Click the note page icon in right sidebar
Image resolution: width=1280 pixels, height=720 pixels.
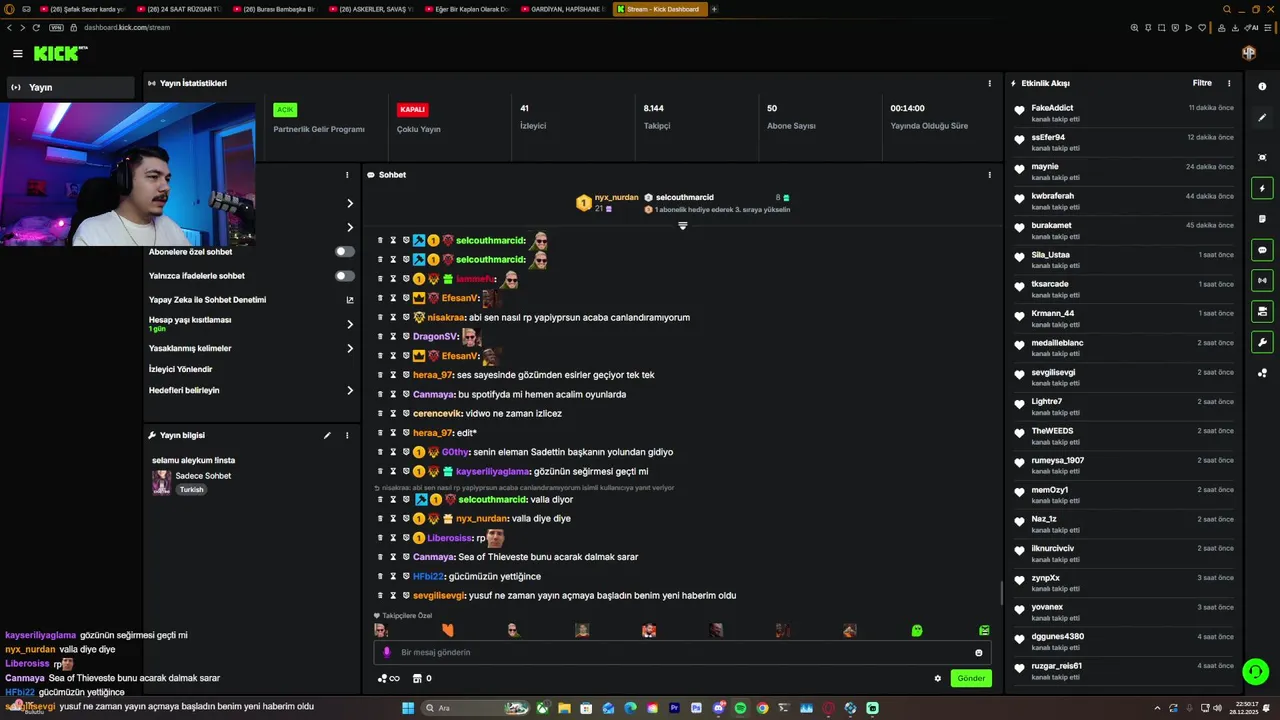click(1262, 219)
